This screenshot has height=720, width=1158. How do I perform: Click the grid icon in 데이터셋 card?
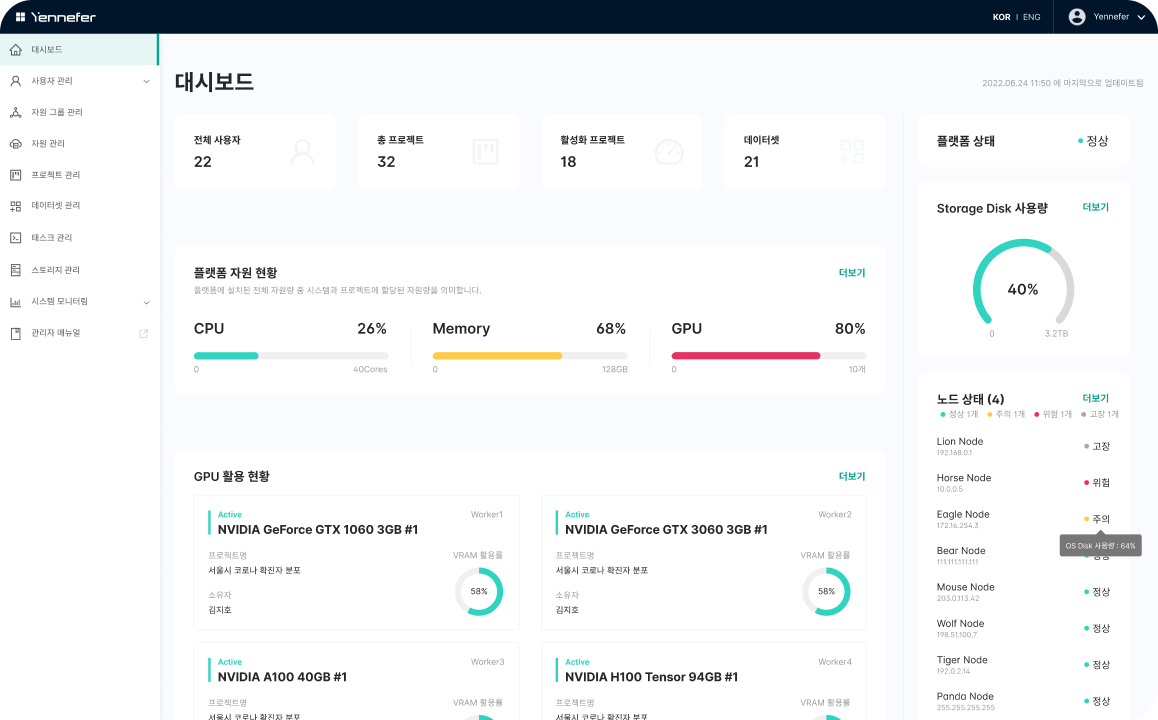[x=852, y=152]
